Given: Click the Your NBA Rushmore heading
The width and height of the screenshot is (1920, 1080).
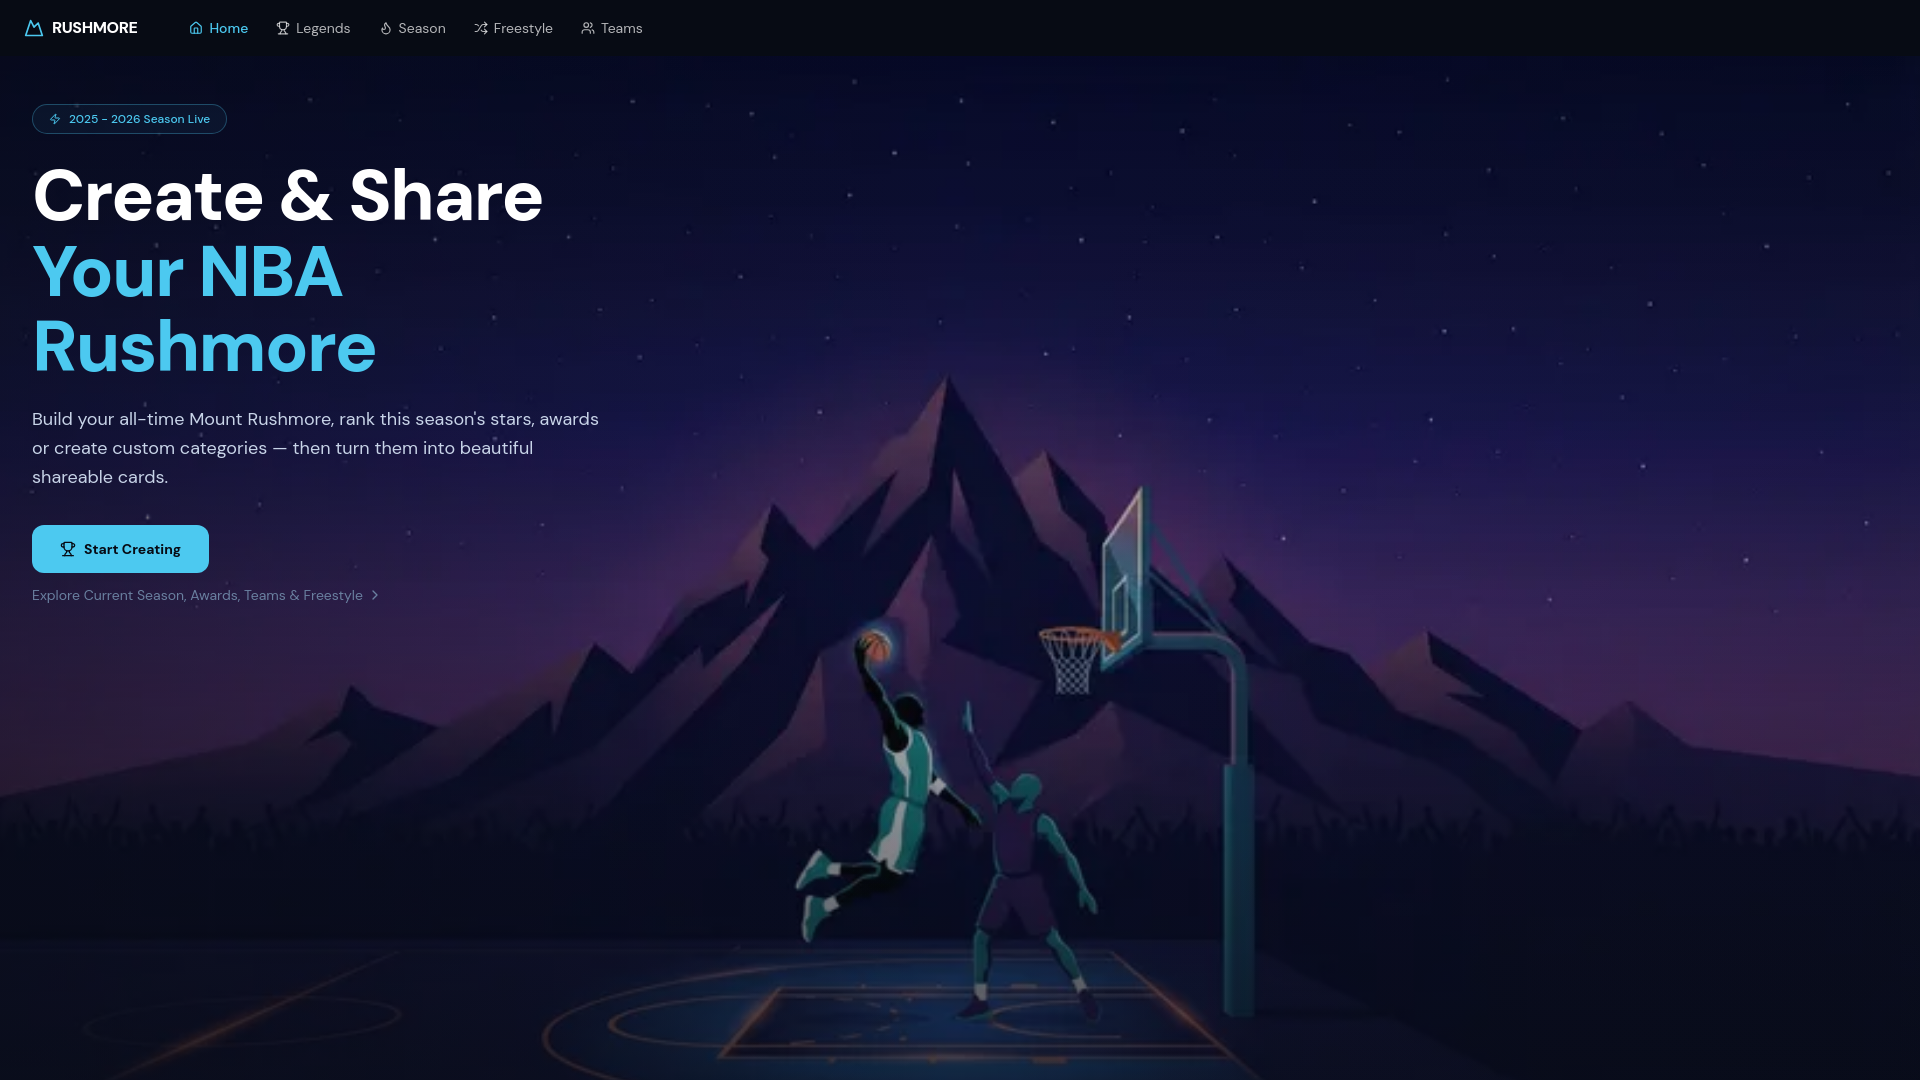Looking at the screenshot, I should (204, 309).
